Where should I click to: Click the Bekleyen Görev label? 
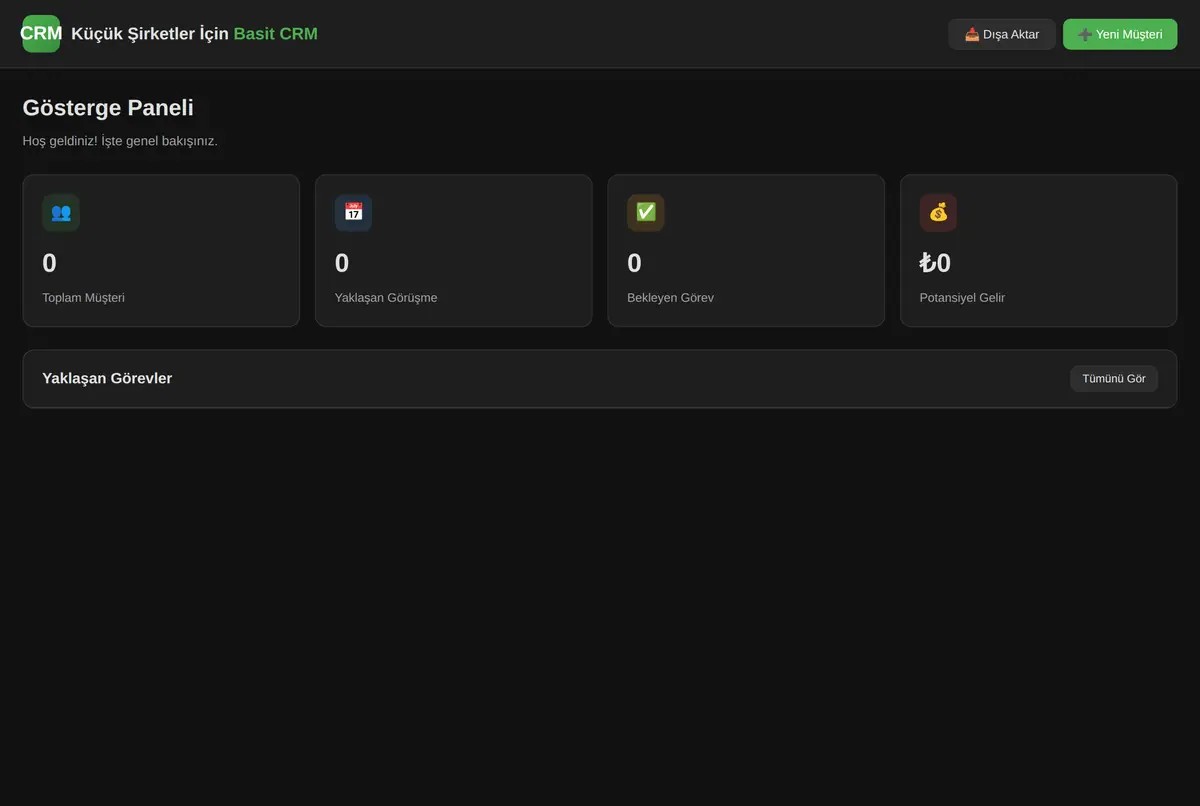point(670,298)
